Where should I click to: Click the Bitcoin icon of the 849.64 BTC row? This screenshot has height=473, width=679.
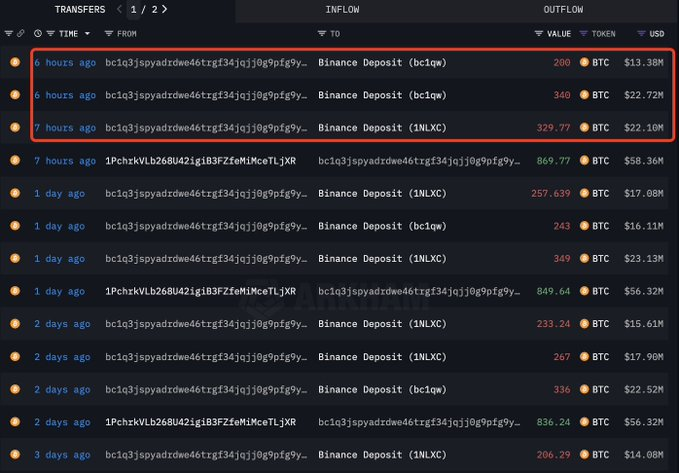tap(15, 291)
